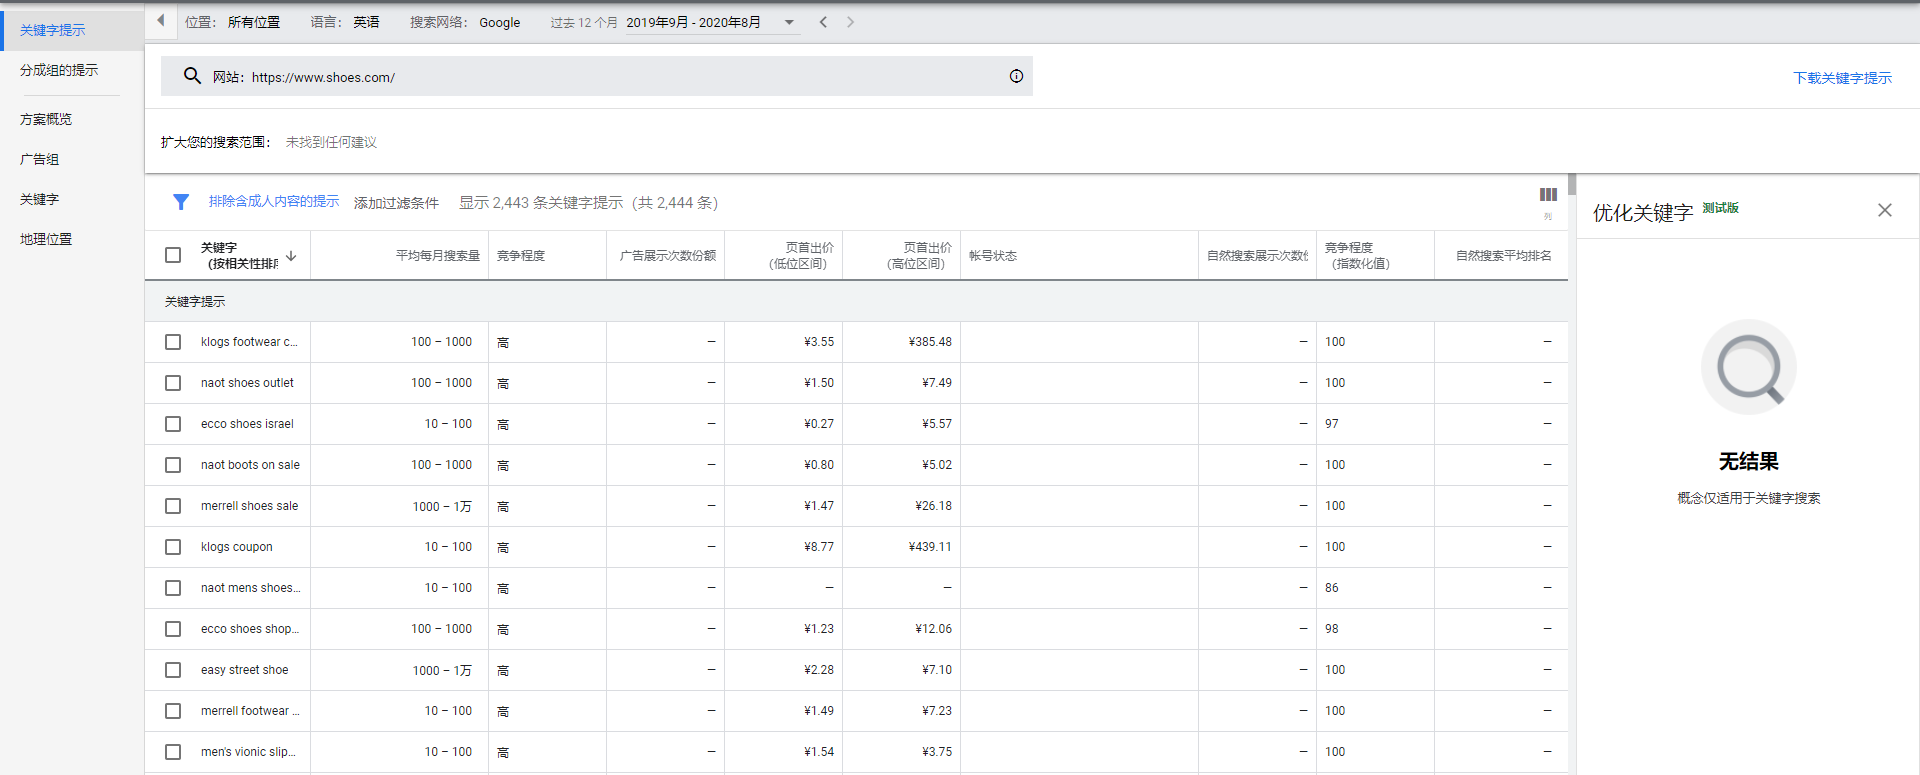1920x775 pixels.
Task: Check the klogs coupon checkbox
Action: 173,547
